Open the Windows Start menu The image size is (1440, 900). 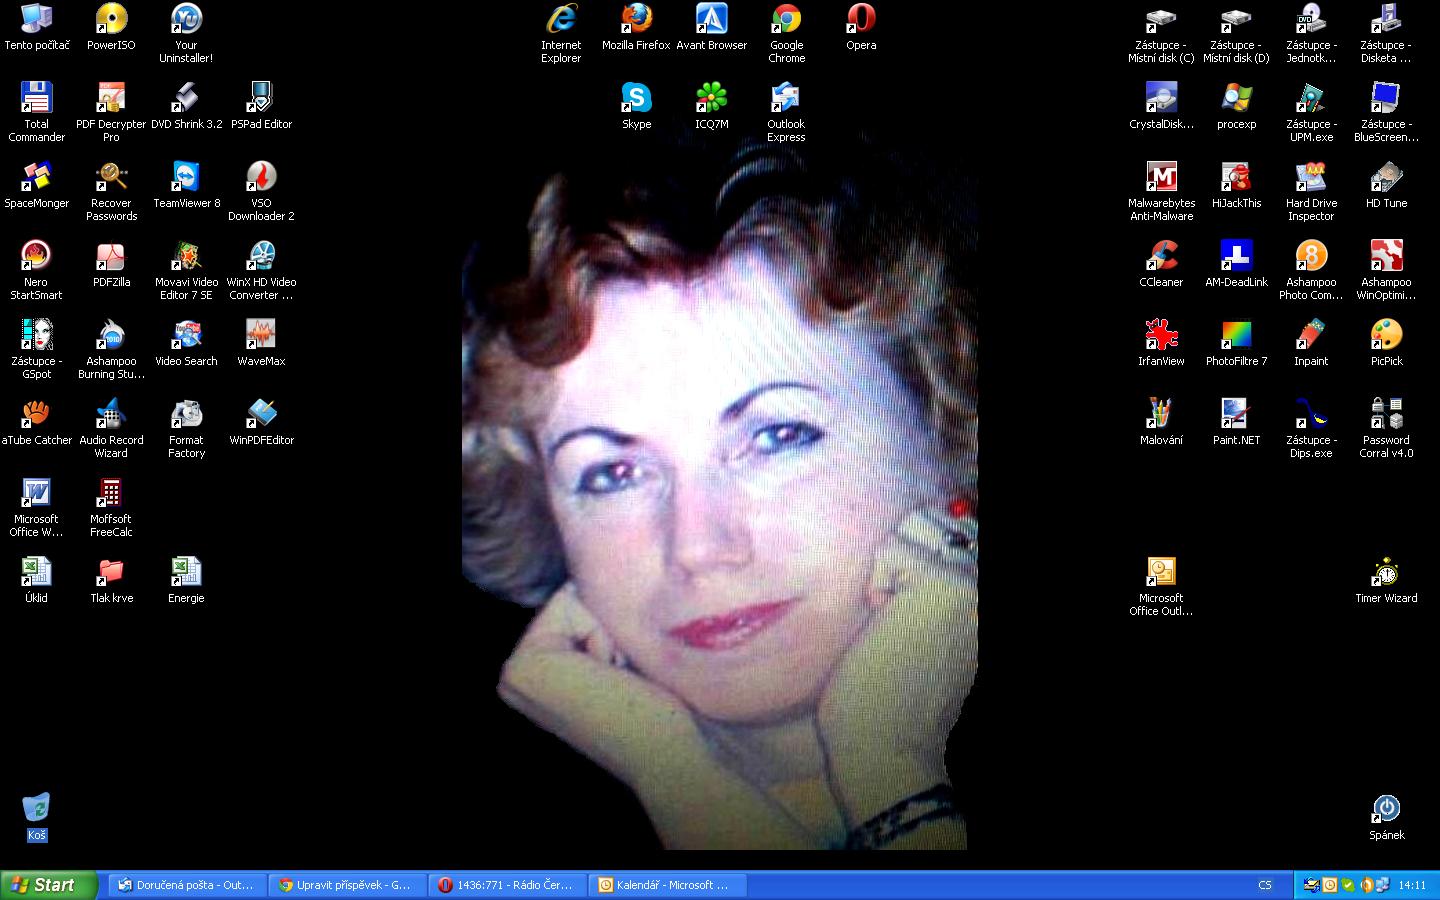(x=48, y=885)
